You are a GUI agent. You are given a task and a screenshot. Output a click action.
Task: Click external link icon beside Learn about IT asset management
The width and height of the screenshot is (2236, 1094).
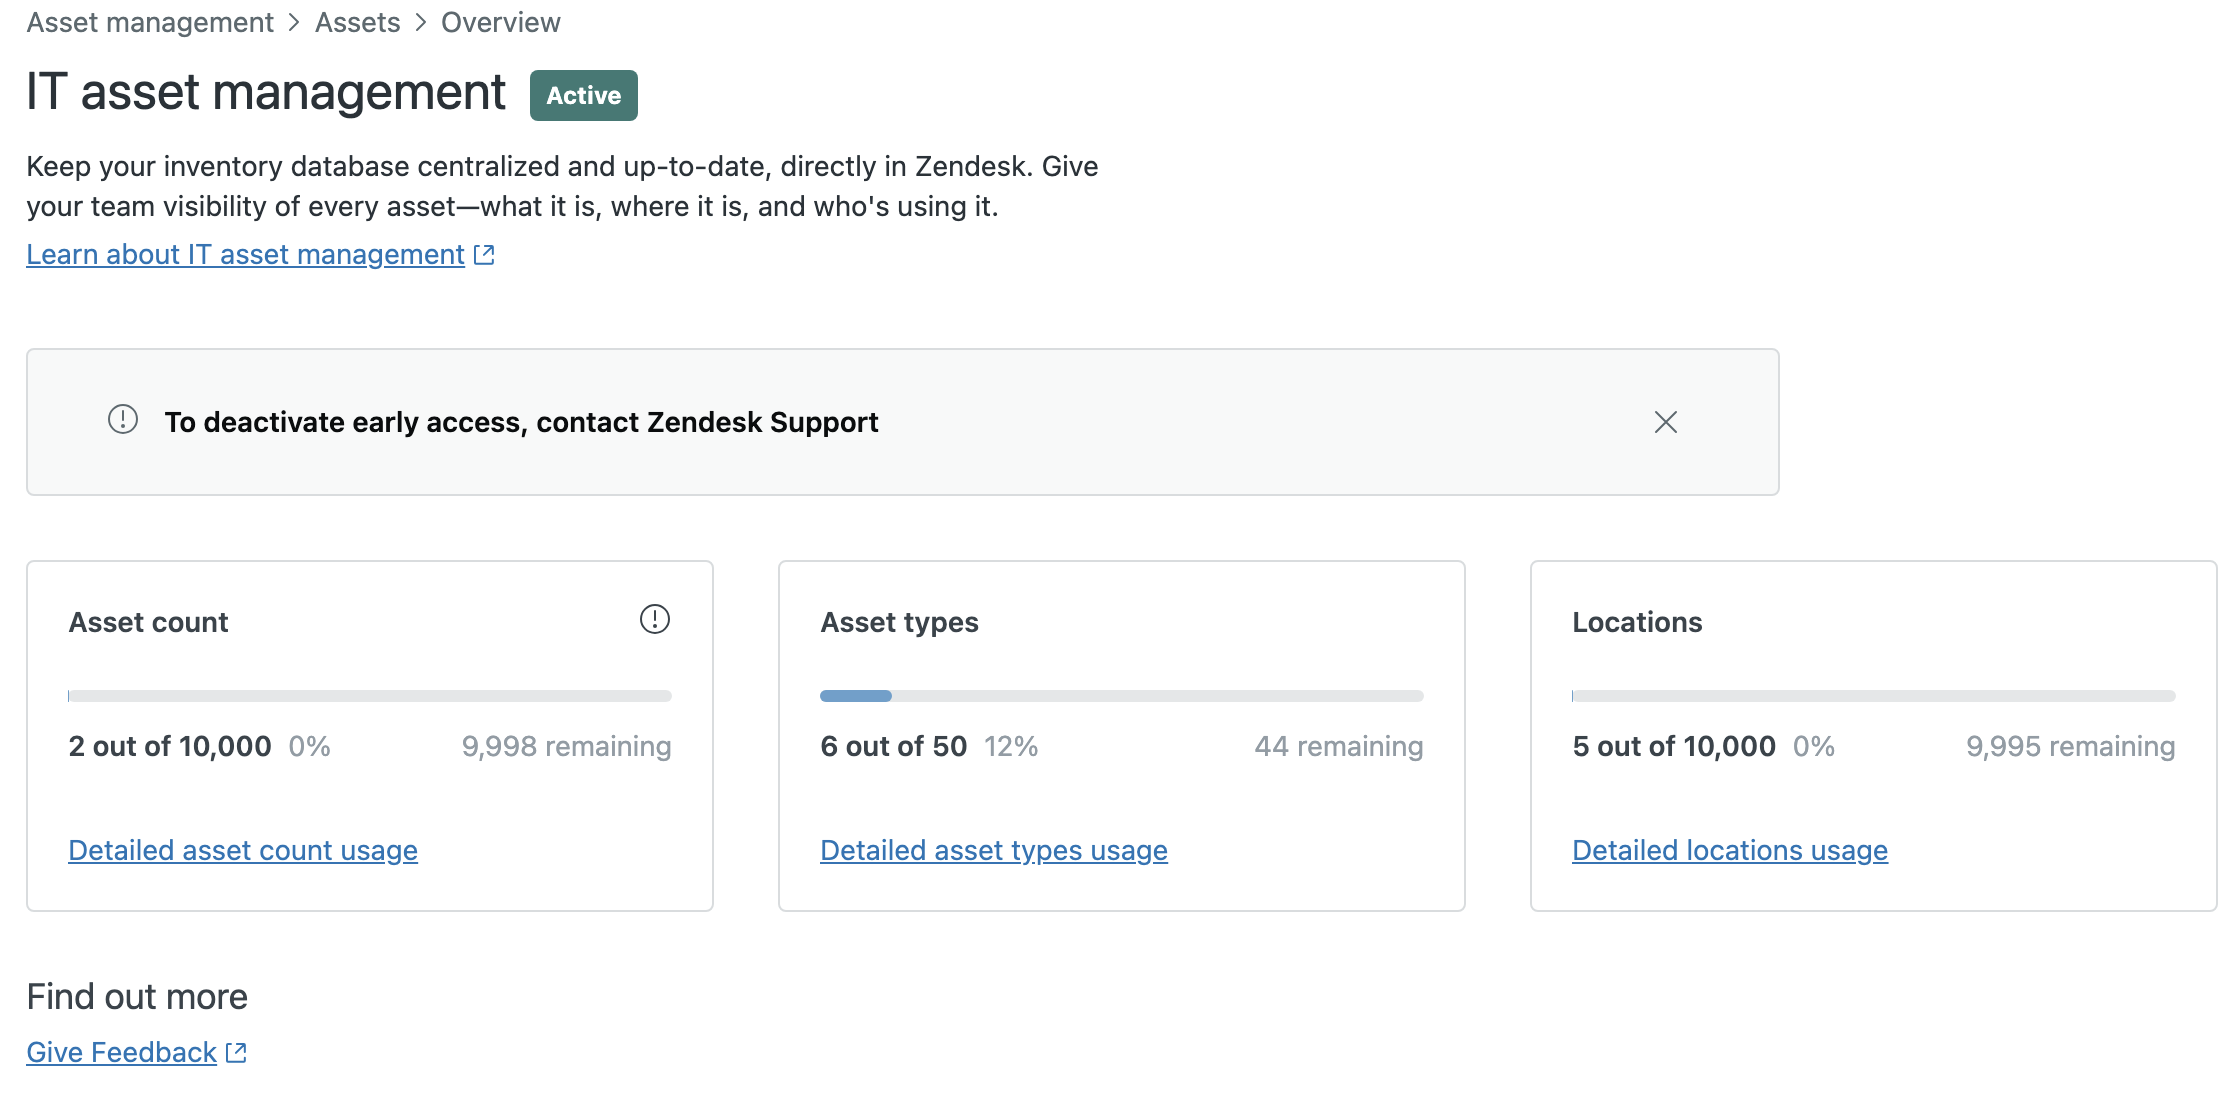[x=485, y=255]
